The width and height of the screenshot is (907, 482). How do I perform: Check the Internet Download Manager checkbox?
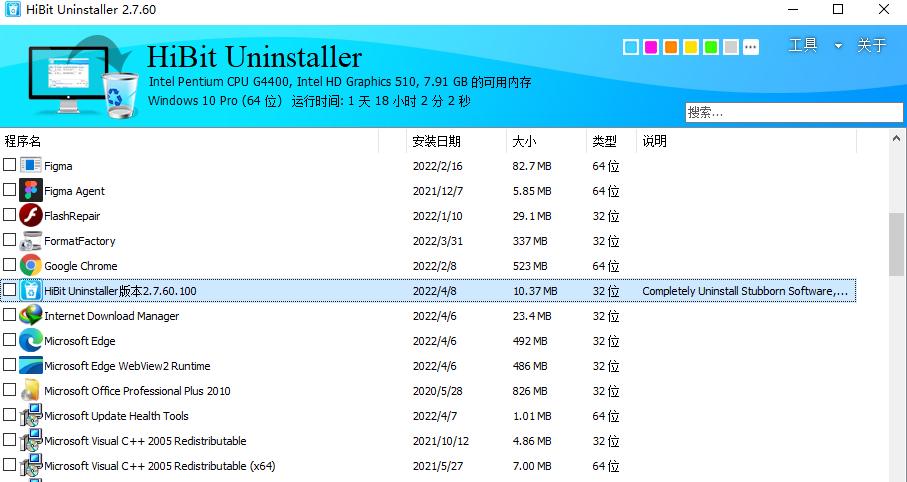(x=9, y=314)
